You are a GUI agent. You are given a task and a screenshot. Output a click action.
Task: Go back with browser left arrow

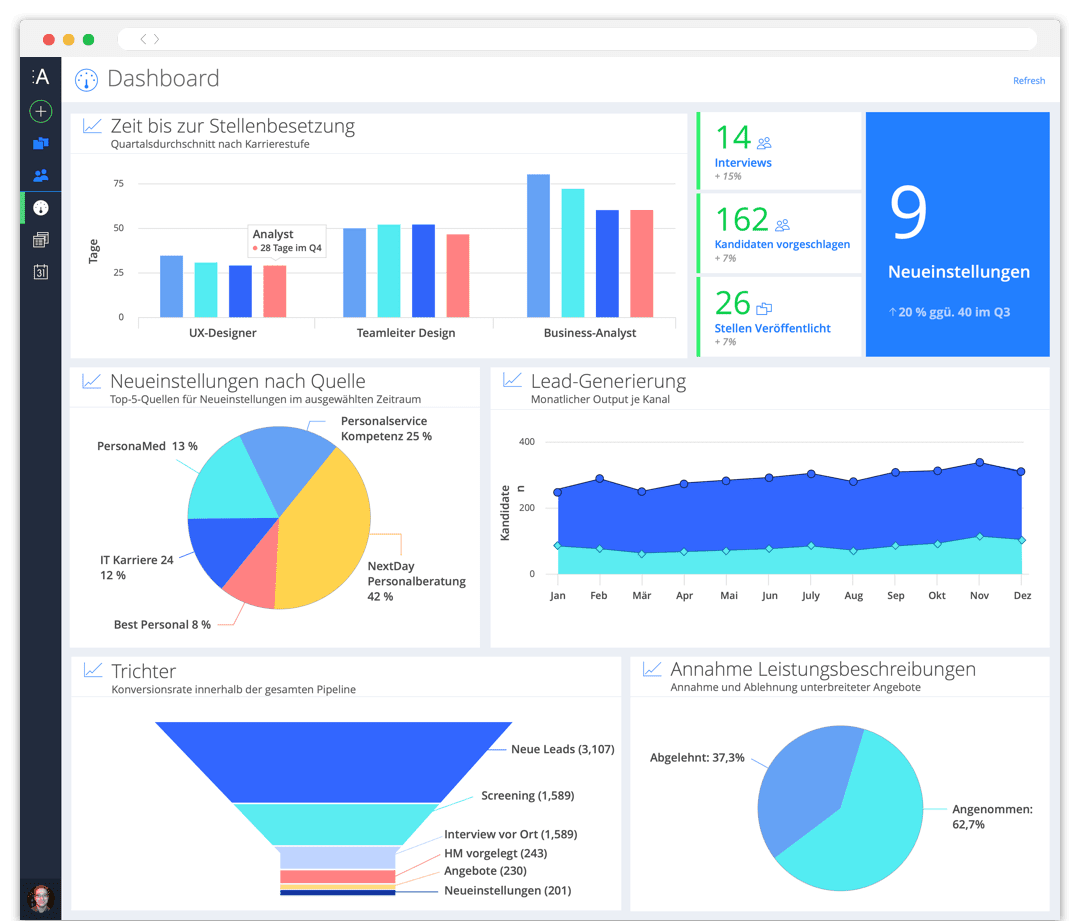[143, 39]
